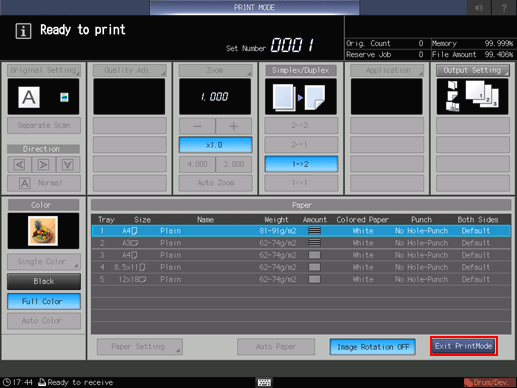Select the right-pointing direction arrow icon
Image resolution: width=517 pixels, height=388 pixels.
(44, 164)
